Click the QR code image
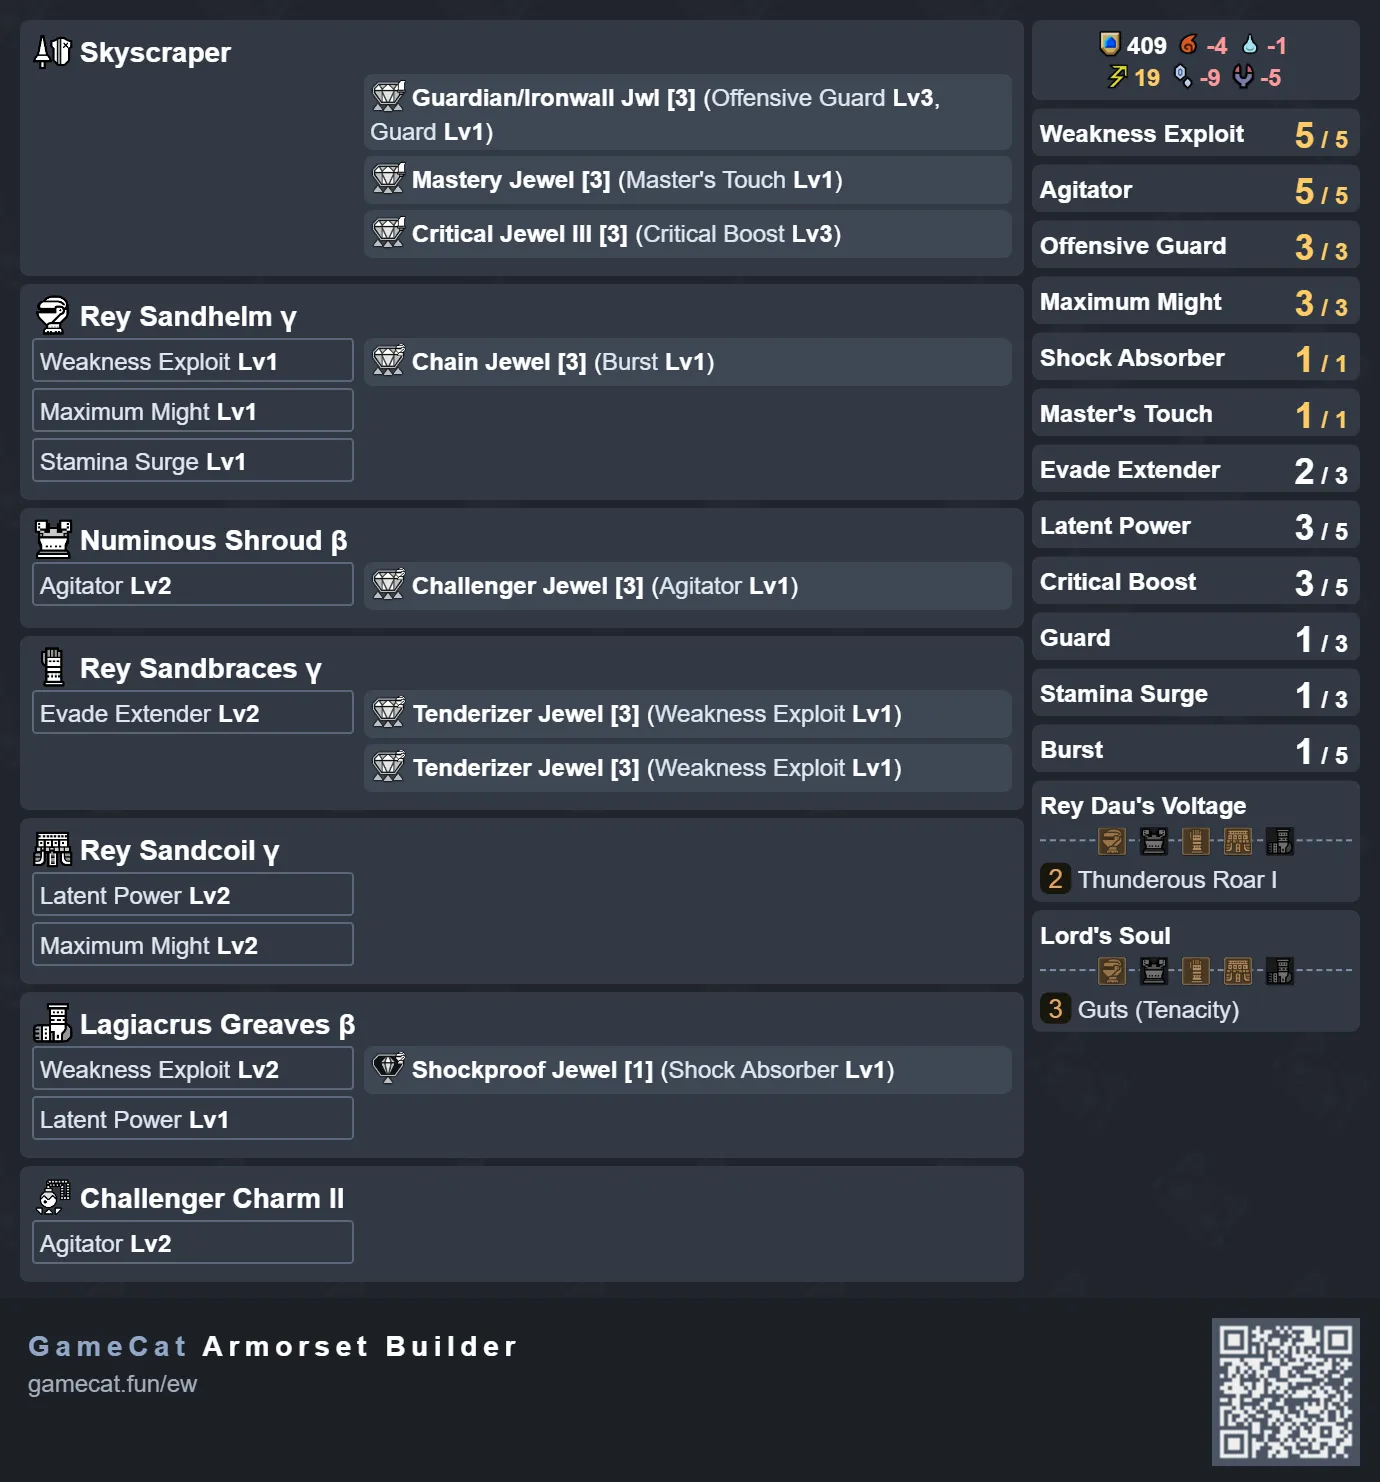The width and height of the screenshot is (1380, 1482). point(1285,1391)
